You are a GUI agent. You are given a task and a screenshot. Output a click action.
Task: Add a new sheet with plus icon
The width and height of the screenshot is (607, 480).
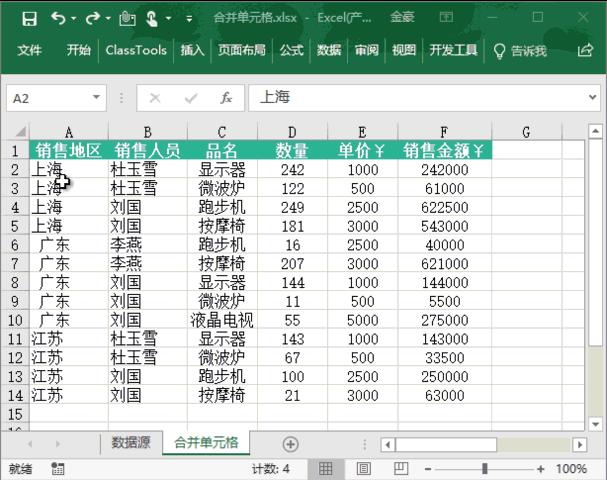coord(290,444)
